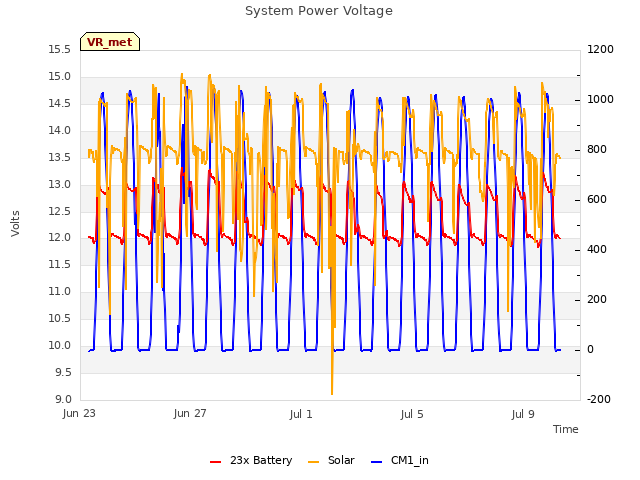The image size is (640, 480).
Task: Click the Solar spike dipping below 9.5 volts
Action: click(332, 384)
